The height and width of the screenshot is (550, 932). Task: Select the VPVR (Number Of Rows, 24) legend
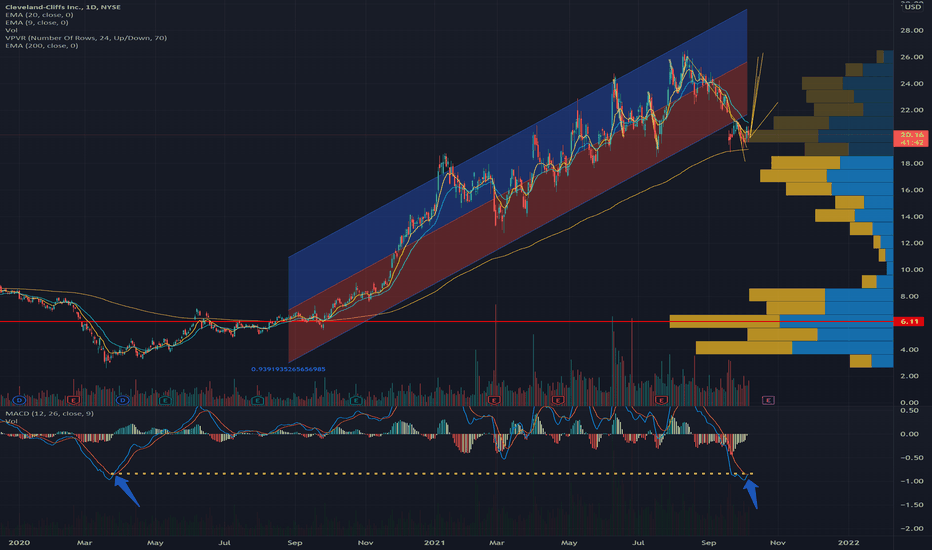tap(86, 38)
